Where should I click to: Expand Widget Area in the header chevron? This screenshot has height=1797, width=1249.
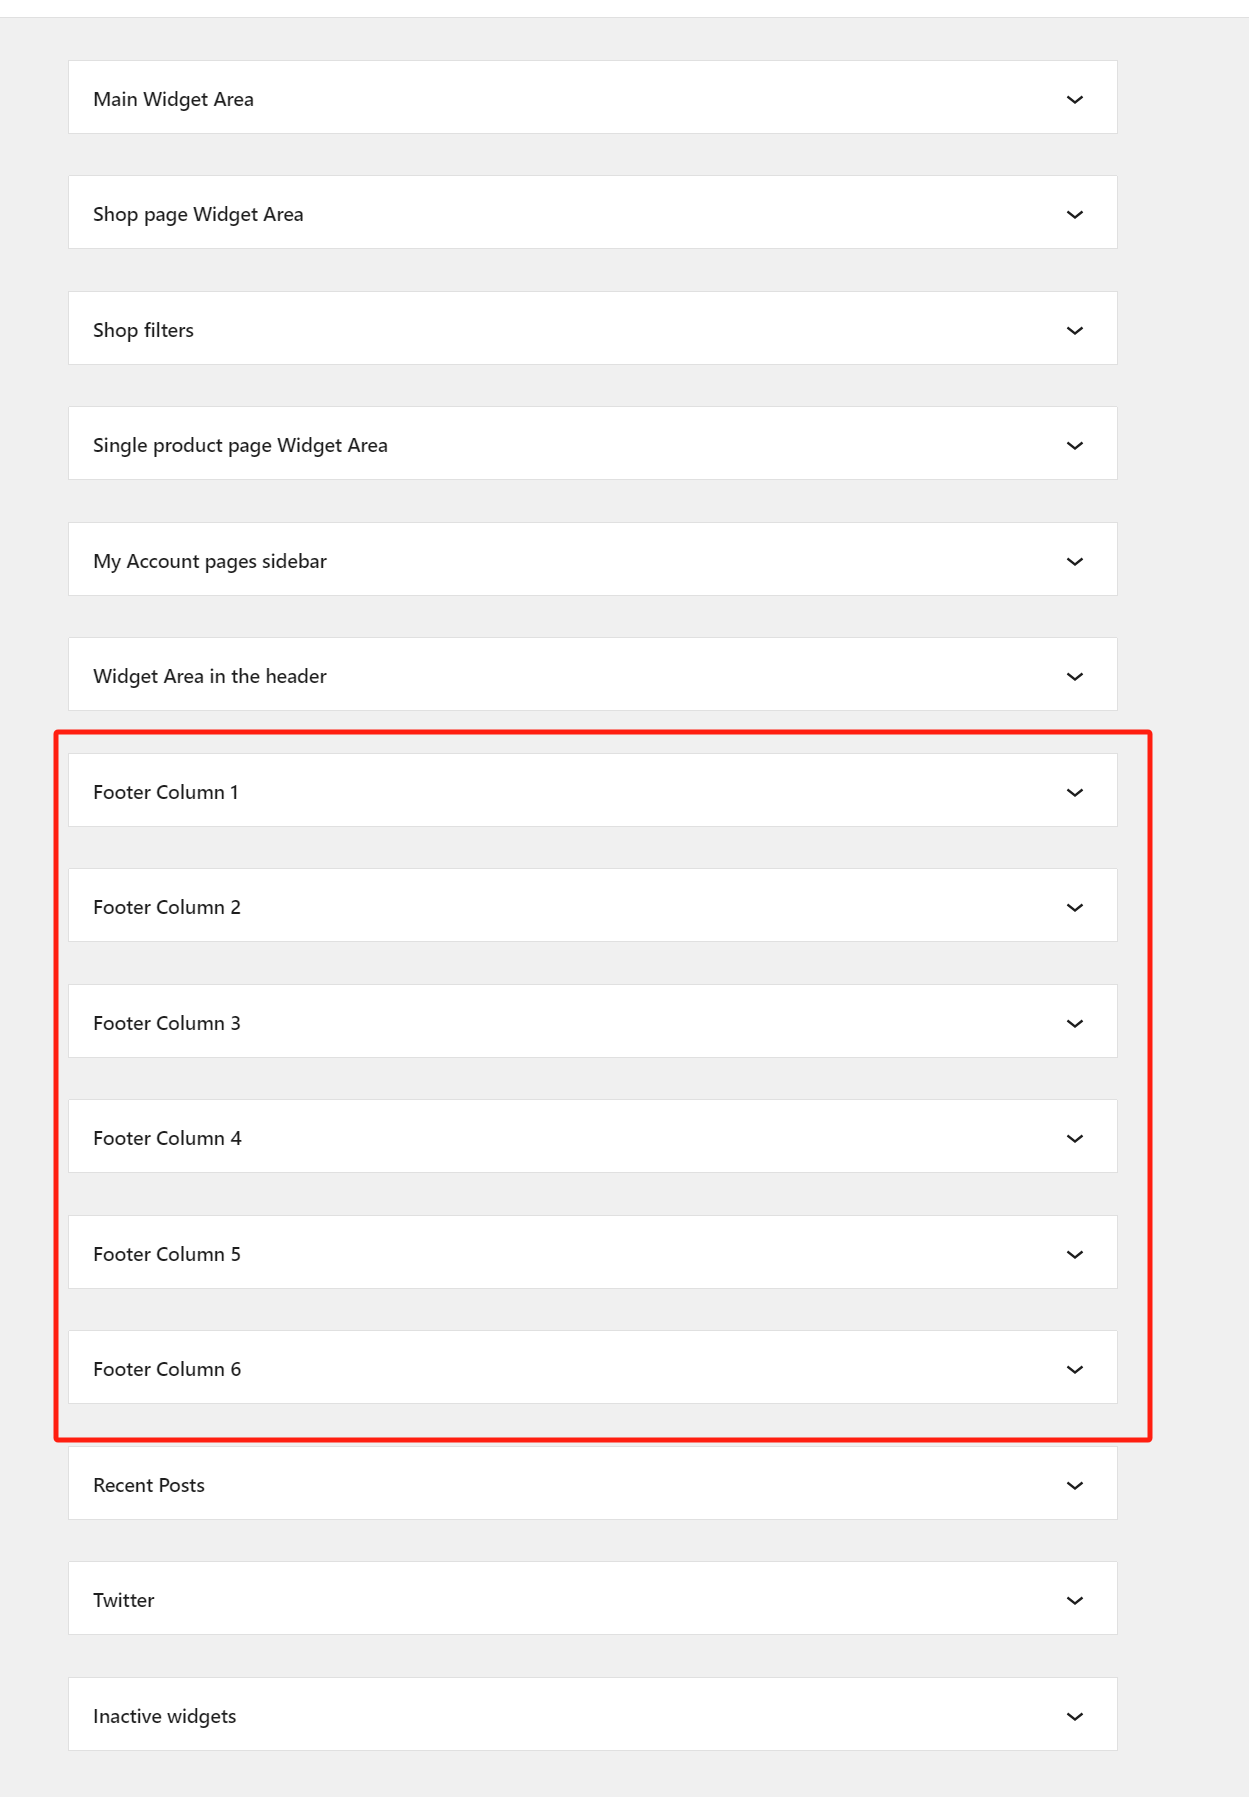click(x=1075, y=677)
